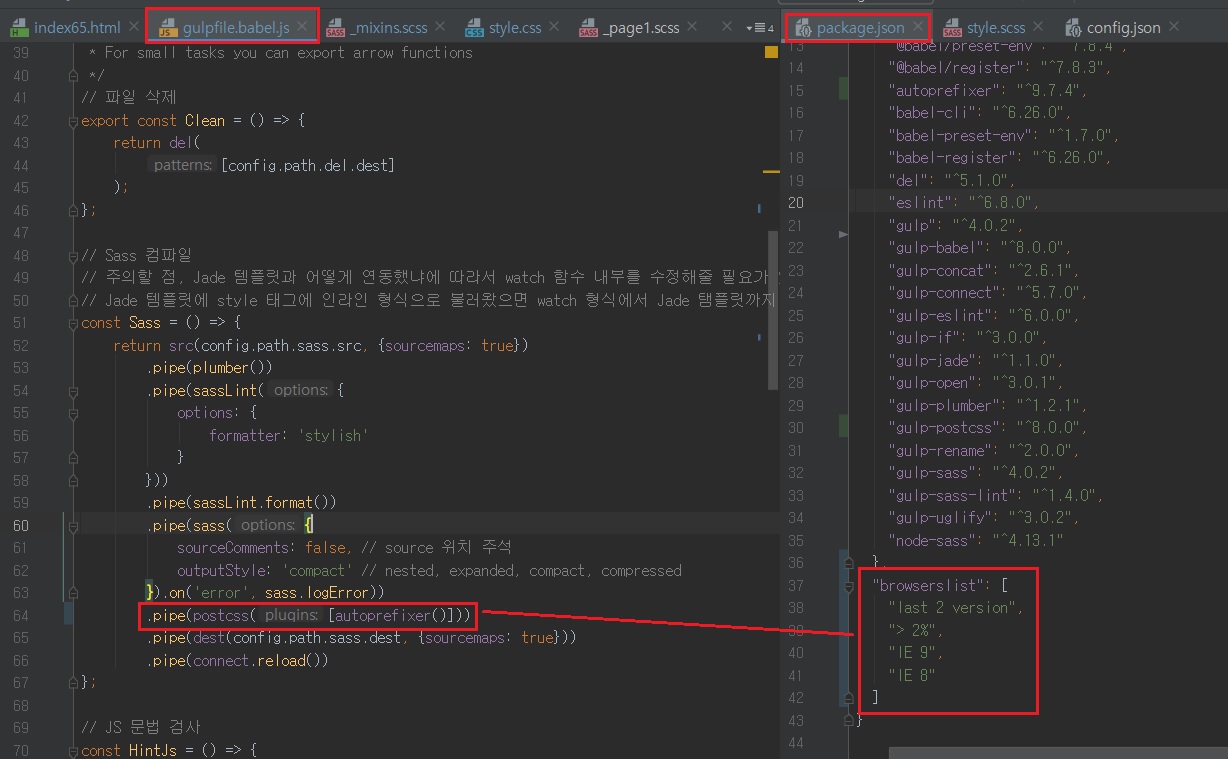Click the left editor vertical scrollbar
Screen dimensions: 1228x759
pos(772,310)
